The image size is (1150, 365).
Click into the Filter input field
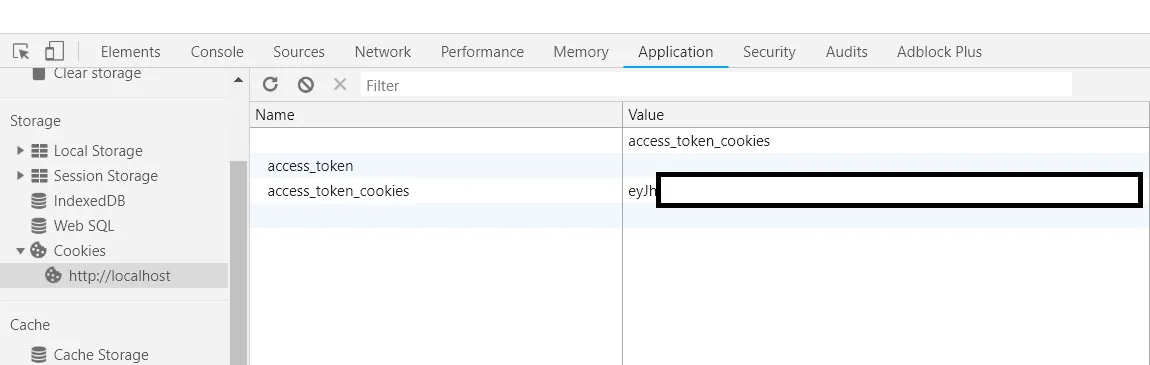coord(716,85)
